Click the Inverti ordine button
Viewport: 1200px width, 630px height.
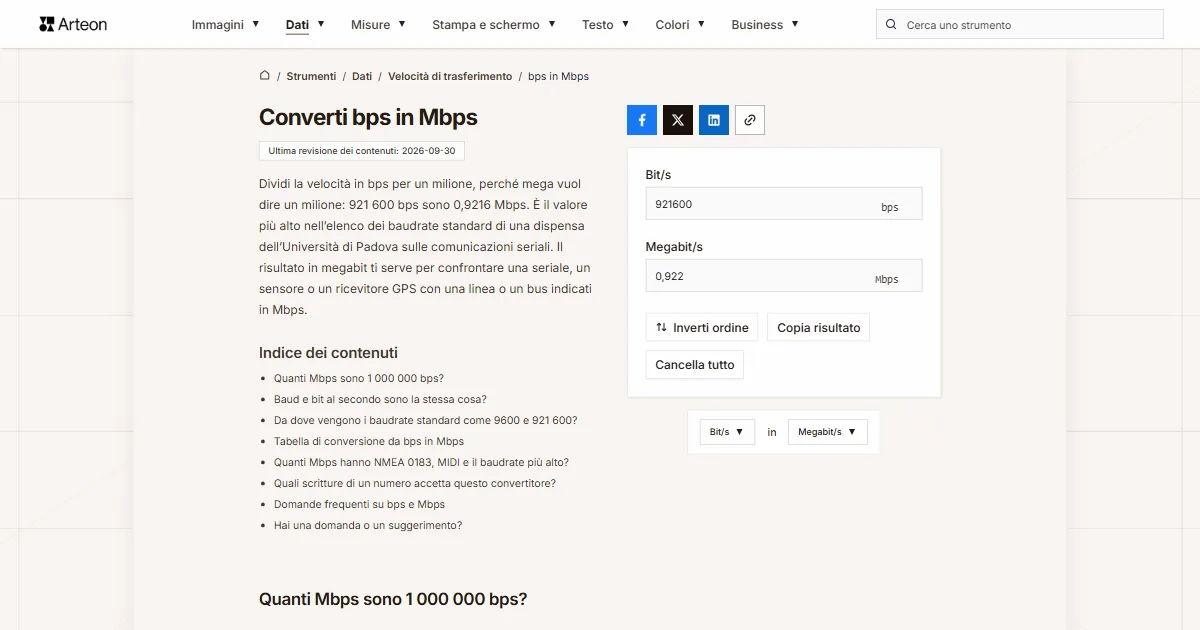tap(702, 327)
